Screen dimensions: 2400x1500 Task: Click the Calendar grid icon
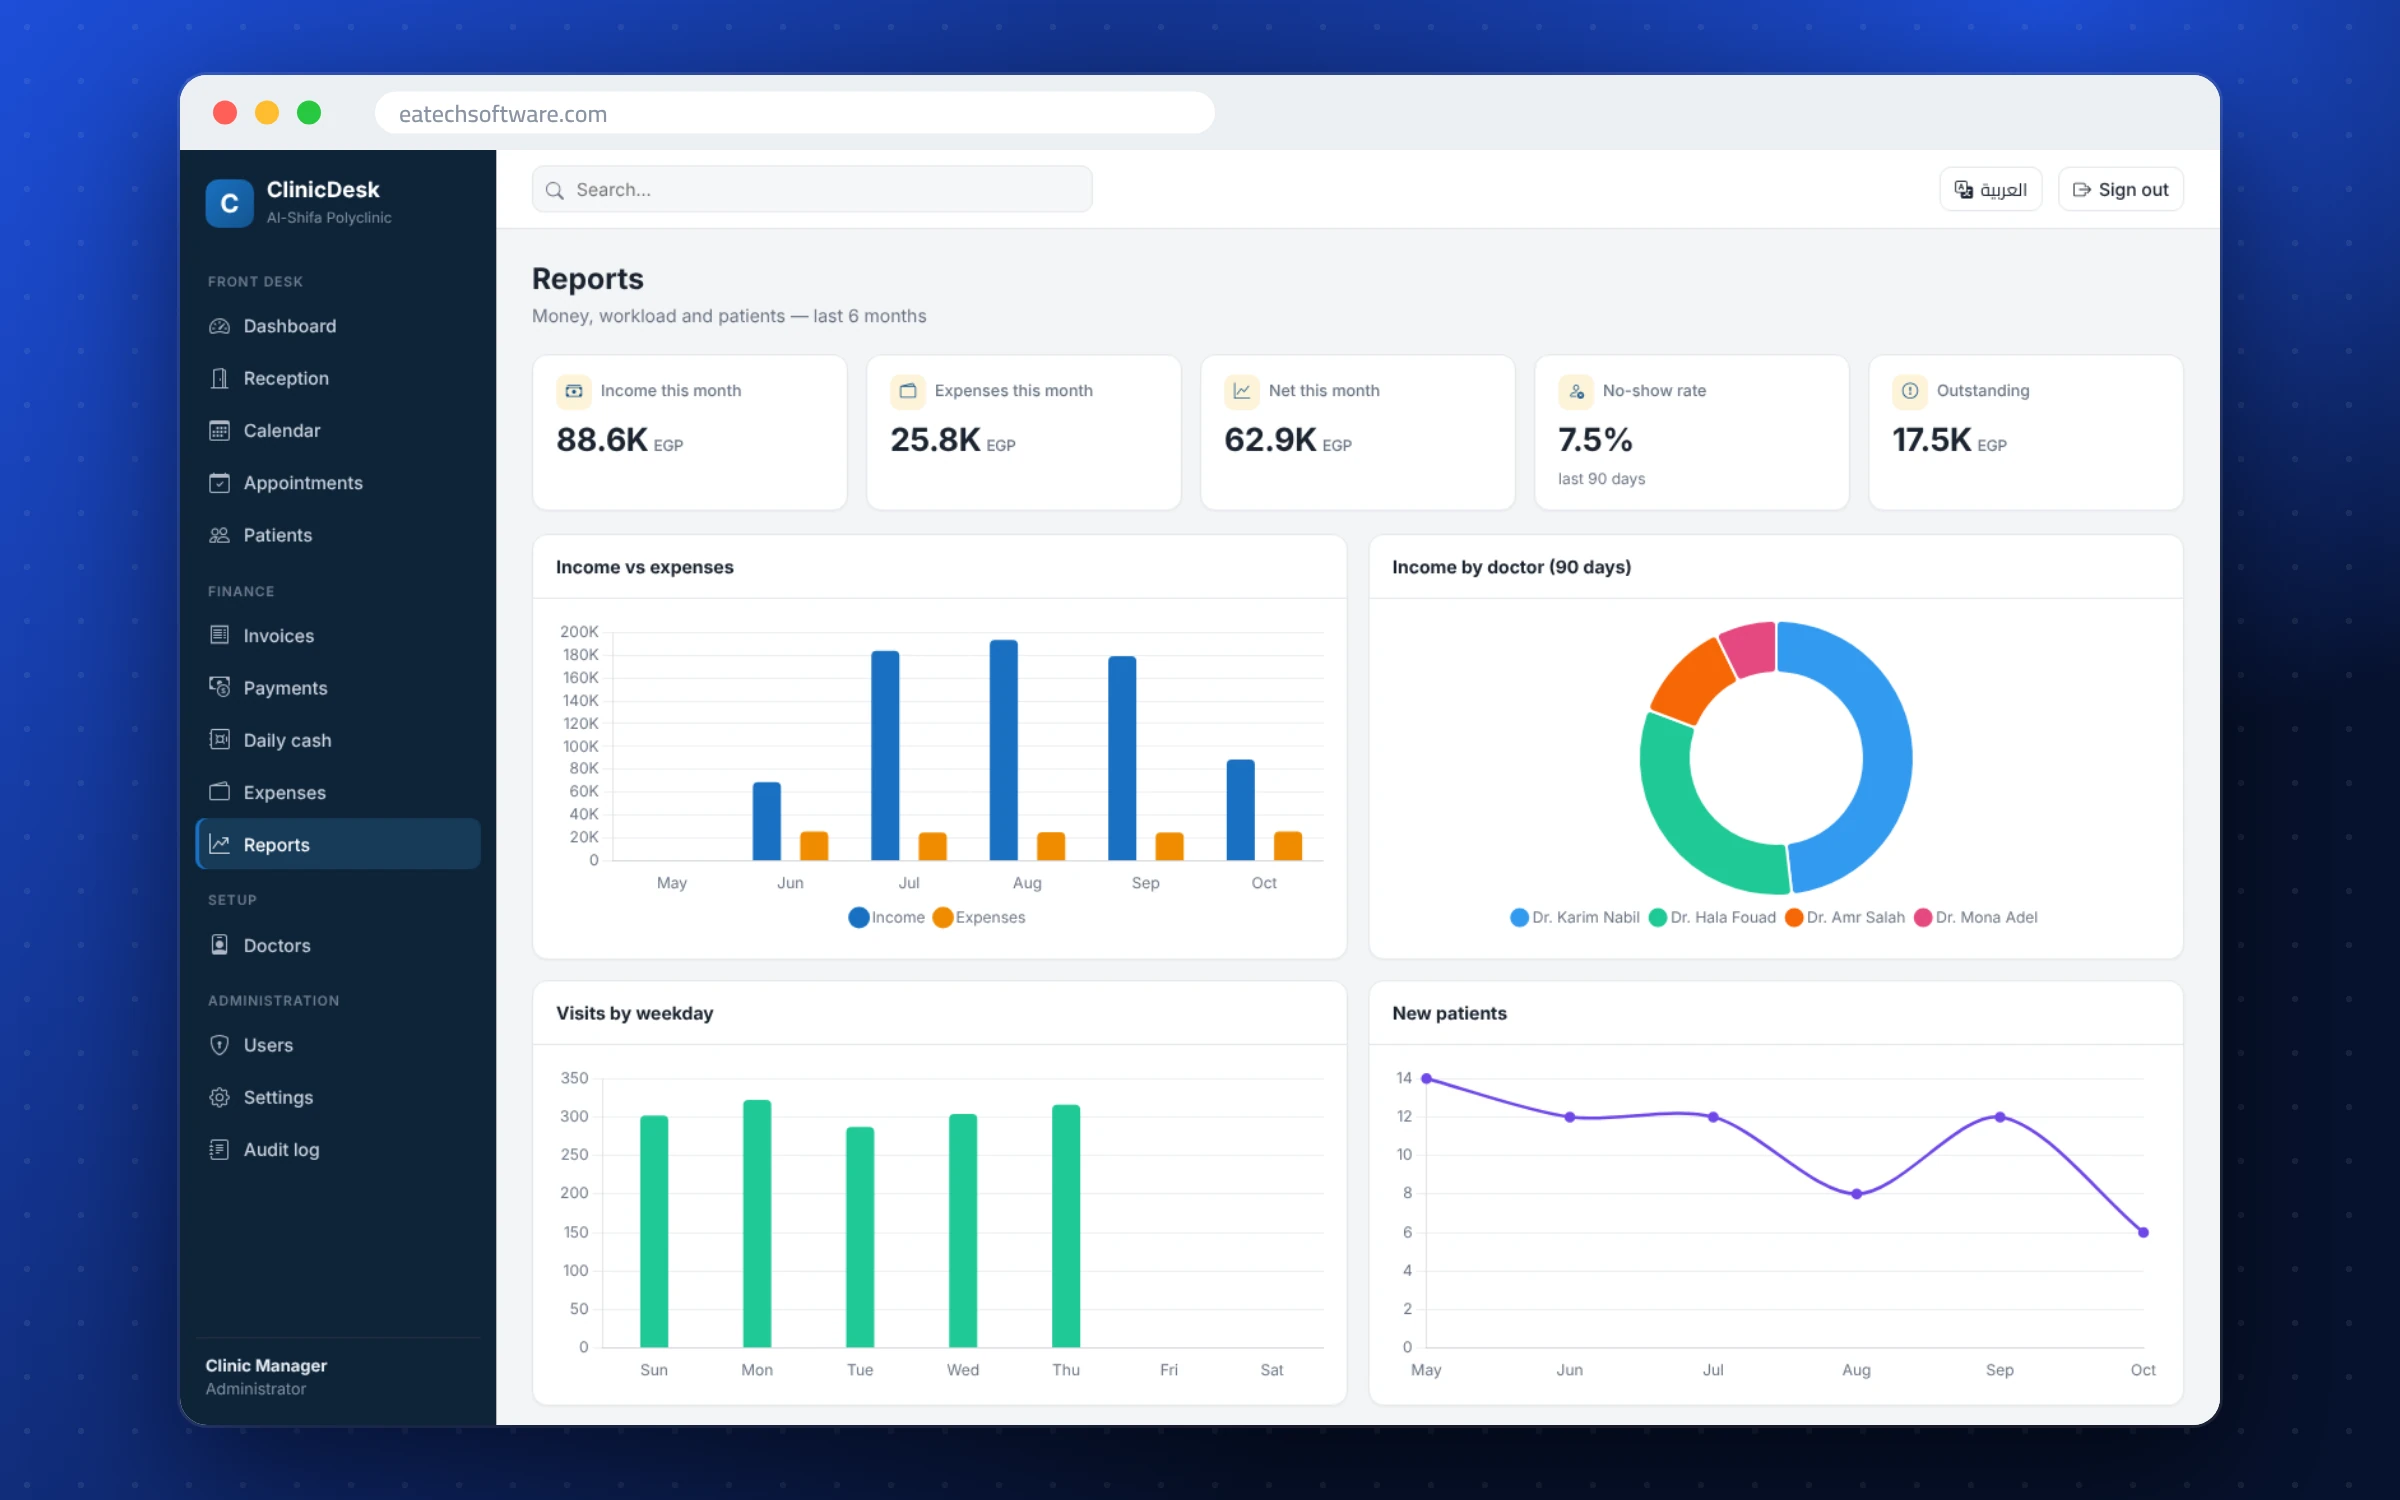pos(219,431)
